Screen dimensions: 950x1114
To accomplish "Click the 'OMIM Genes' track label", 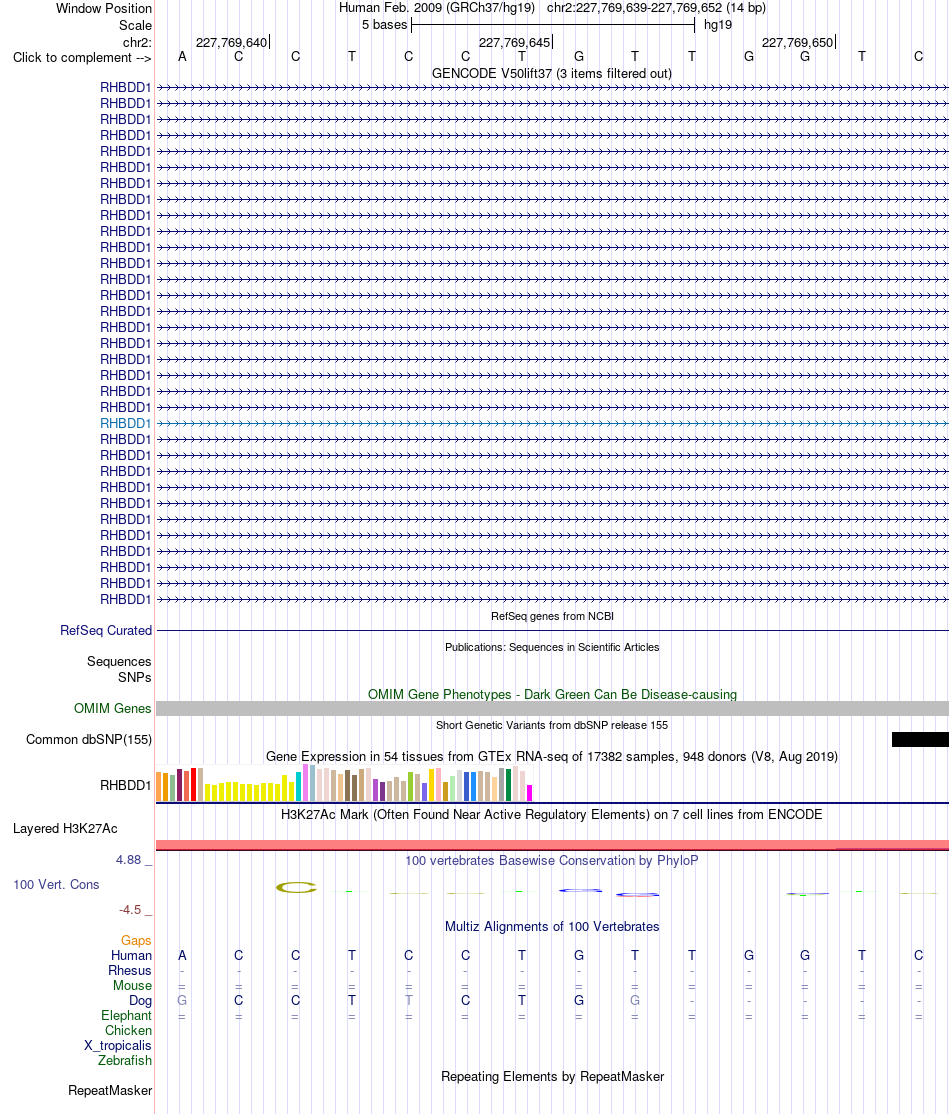I will point(112,708).
